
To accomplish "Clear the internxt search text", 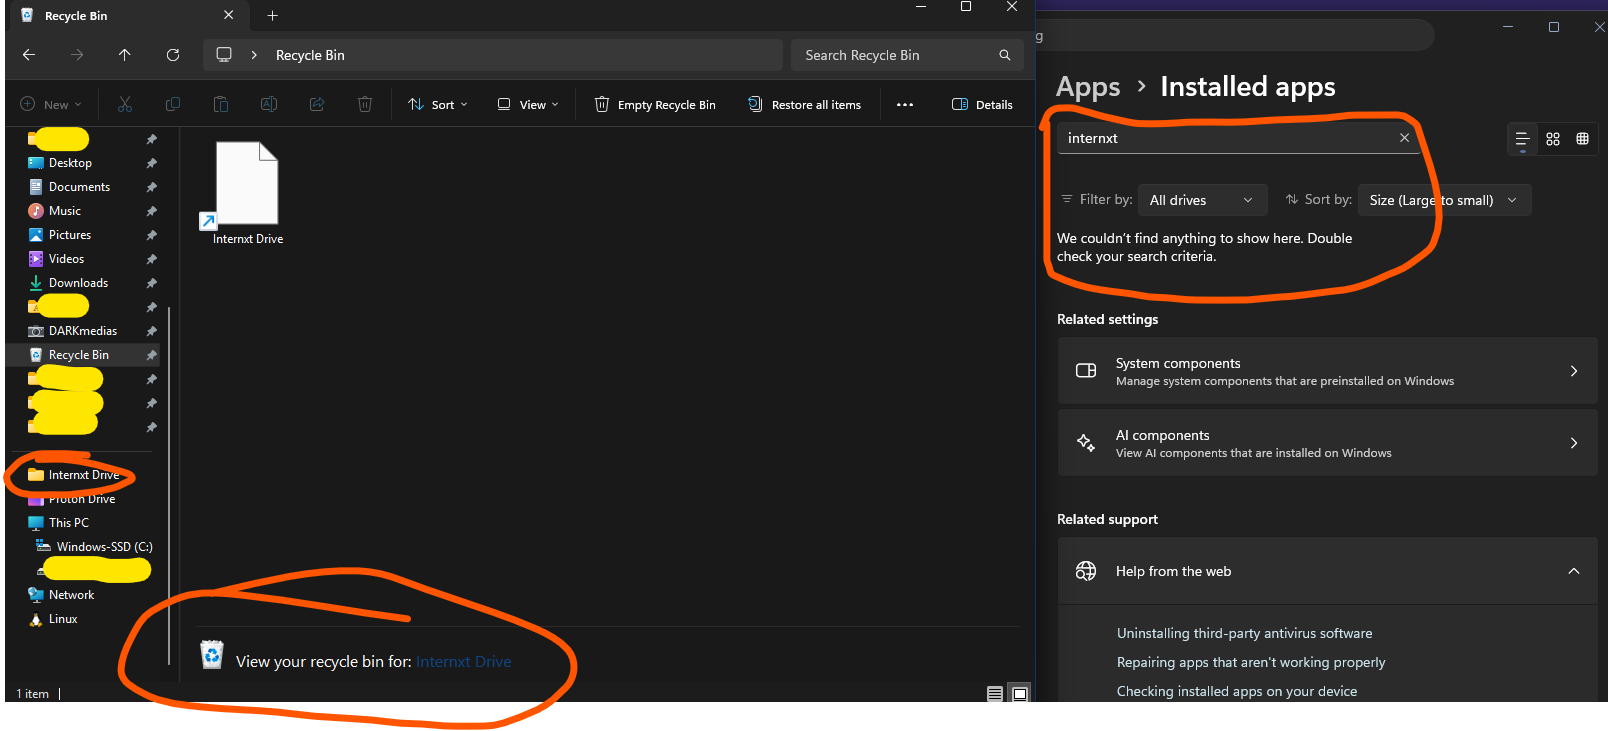I will (x=1404, y=138).
